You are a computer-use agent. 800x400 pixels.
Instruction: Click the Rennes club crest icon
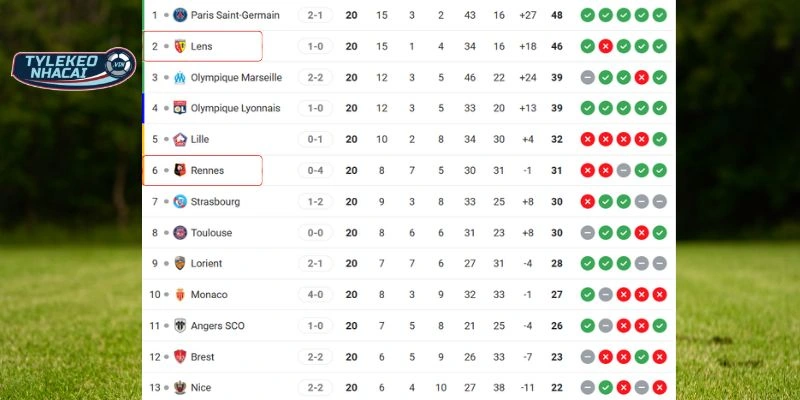pos(180,170)
